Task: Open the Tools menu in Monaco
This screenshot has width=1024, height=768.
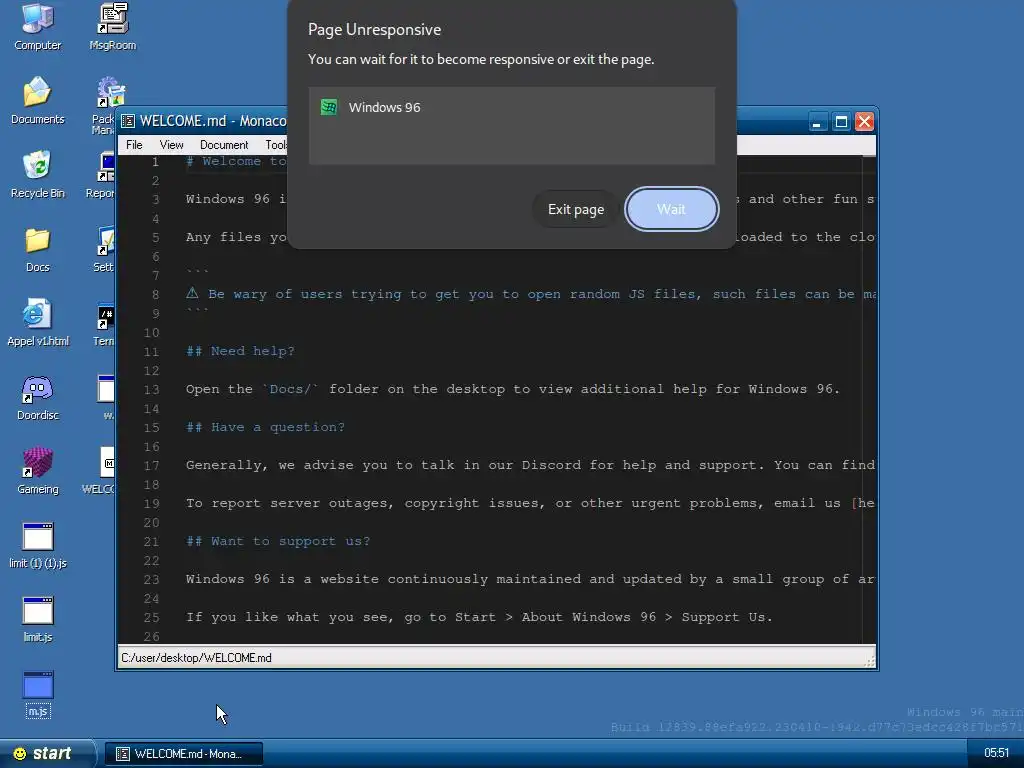Action: point(274,144)
